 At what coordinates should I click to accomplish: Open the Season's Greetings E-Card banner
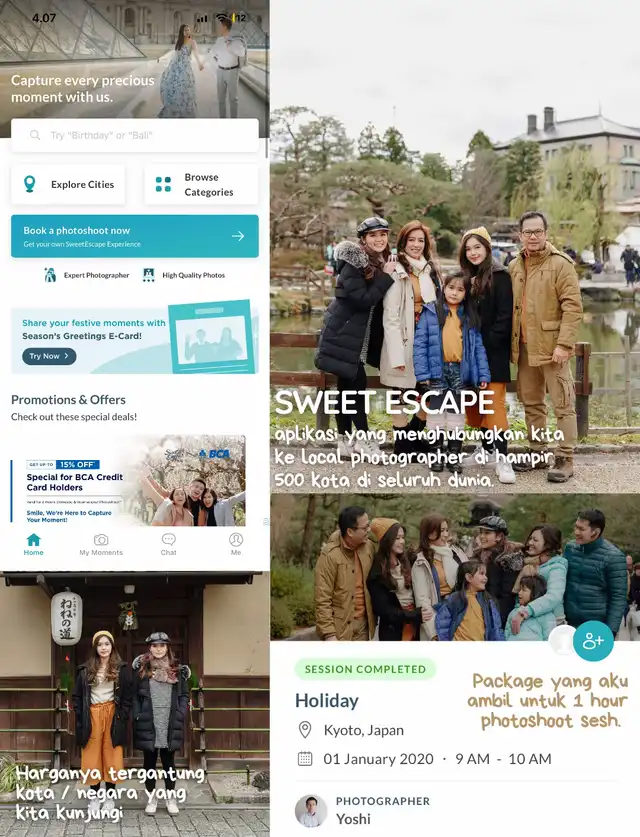tap(135, 337)
